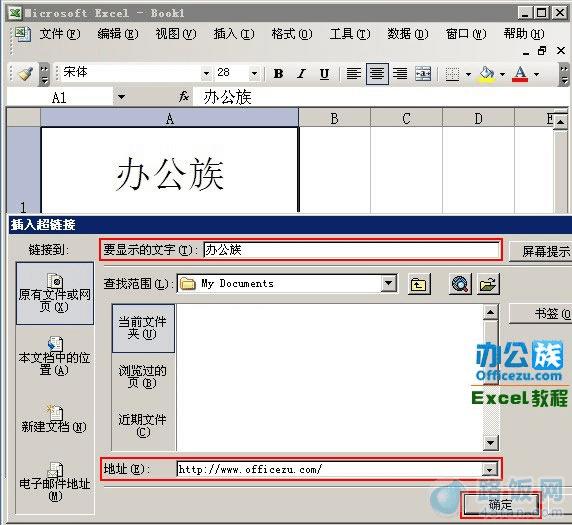Click the Browse for File folder icon
The width and height of the screenshot is (572, 525).
488,283
